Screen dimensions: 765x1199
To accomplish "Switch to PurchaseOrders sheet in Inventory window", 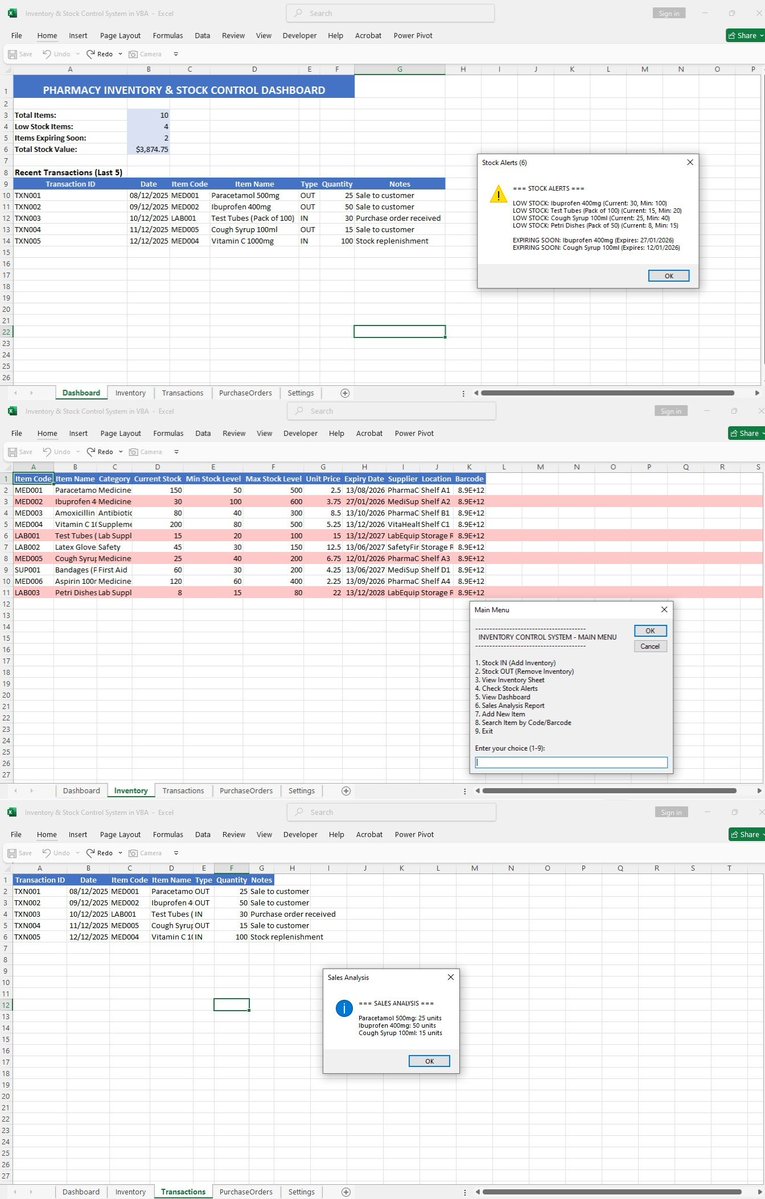I will [x=246, y=791].
